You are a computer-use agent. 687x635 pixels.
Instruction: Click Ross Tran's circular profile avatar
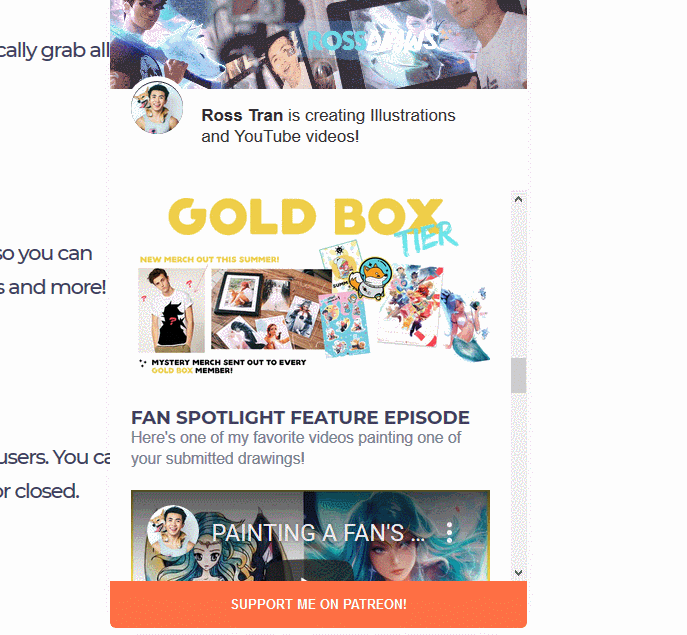[157, 107]
